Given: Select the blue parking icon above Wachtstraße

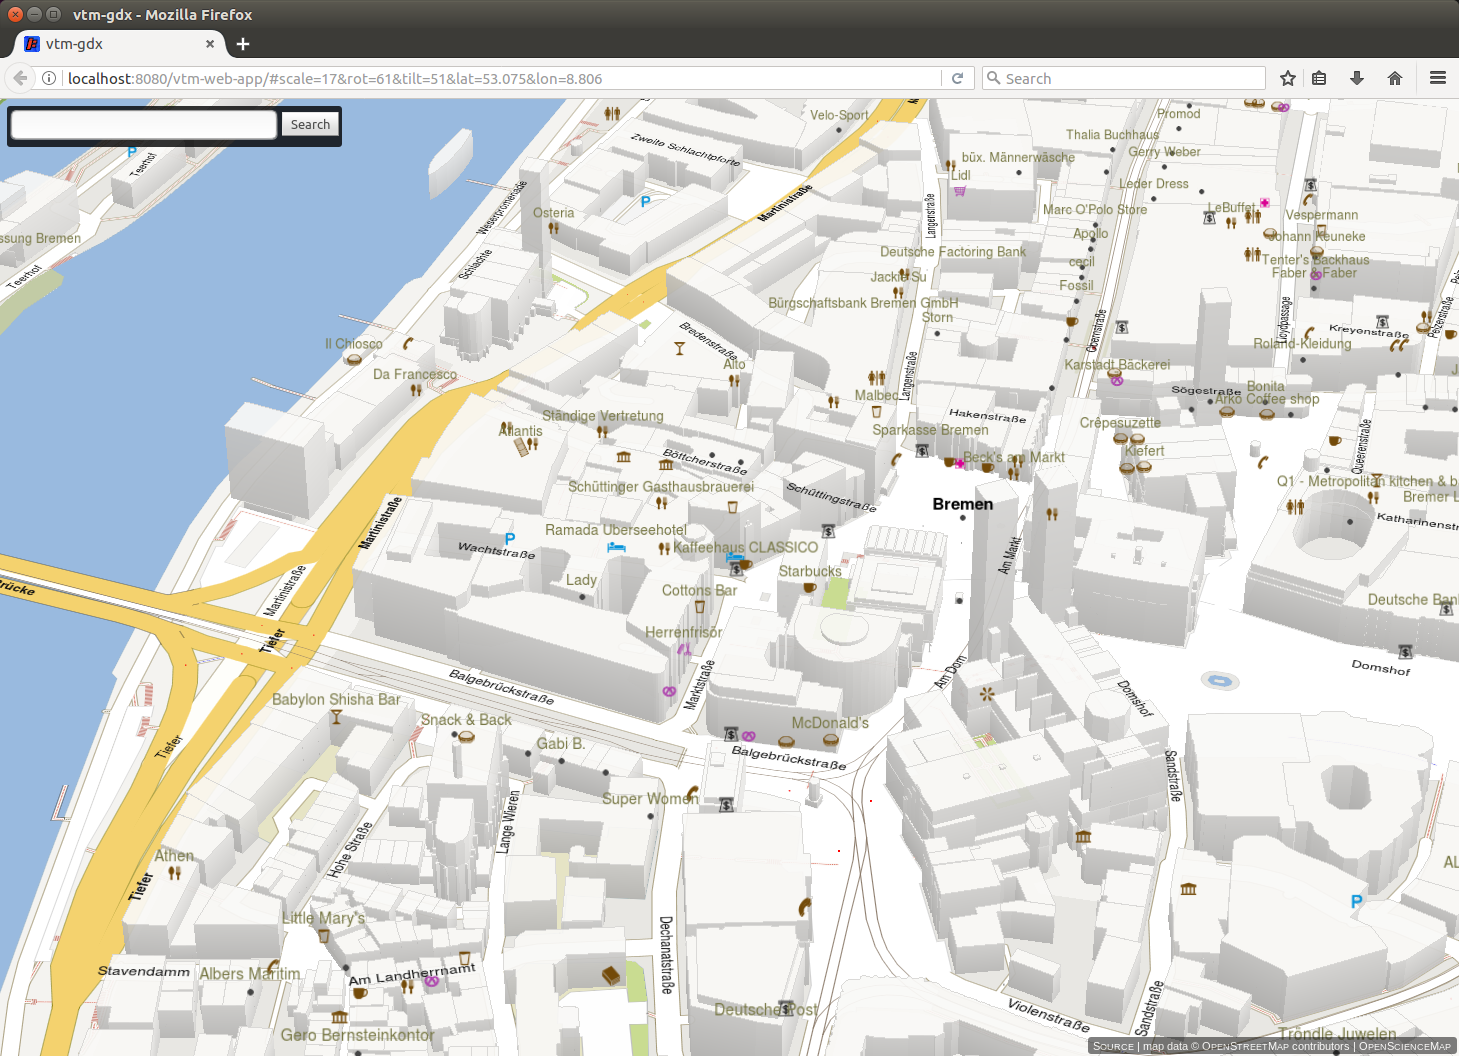Looking at the screenshot, I should (510, 539).
